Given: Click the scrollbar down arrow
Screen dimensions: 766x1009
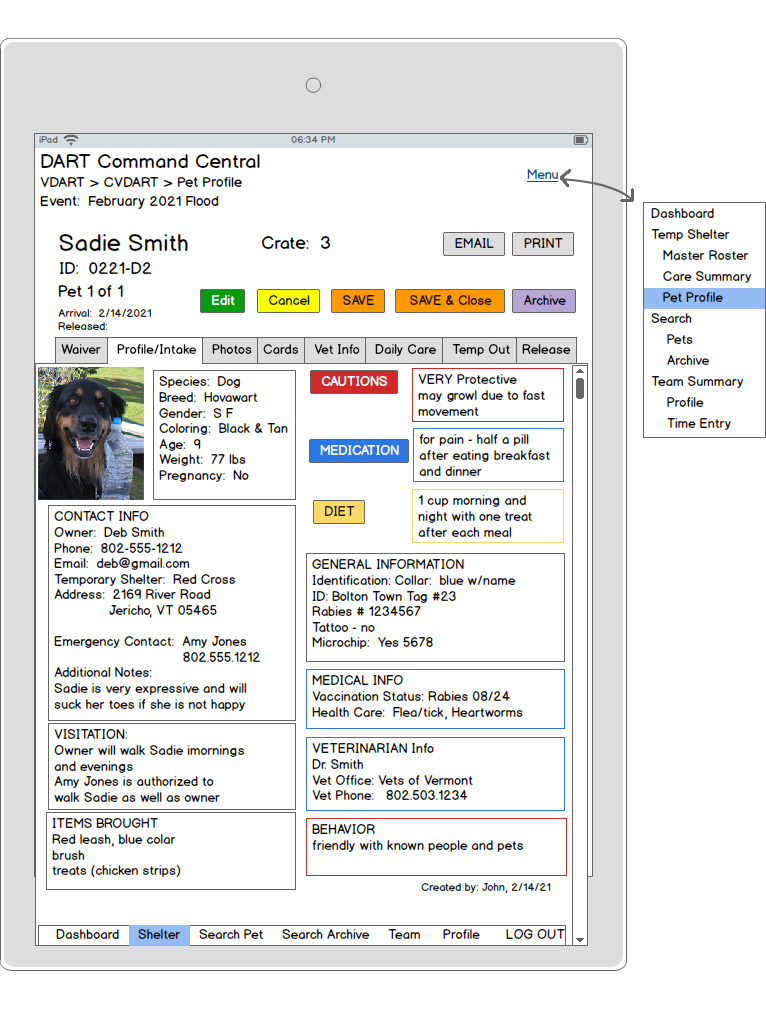Looking at the screenshot, I should pyautogui.click(x=579, y=937).
